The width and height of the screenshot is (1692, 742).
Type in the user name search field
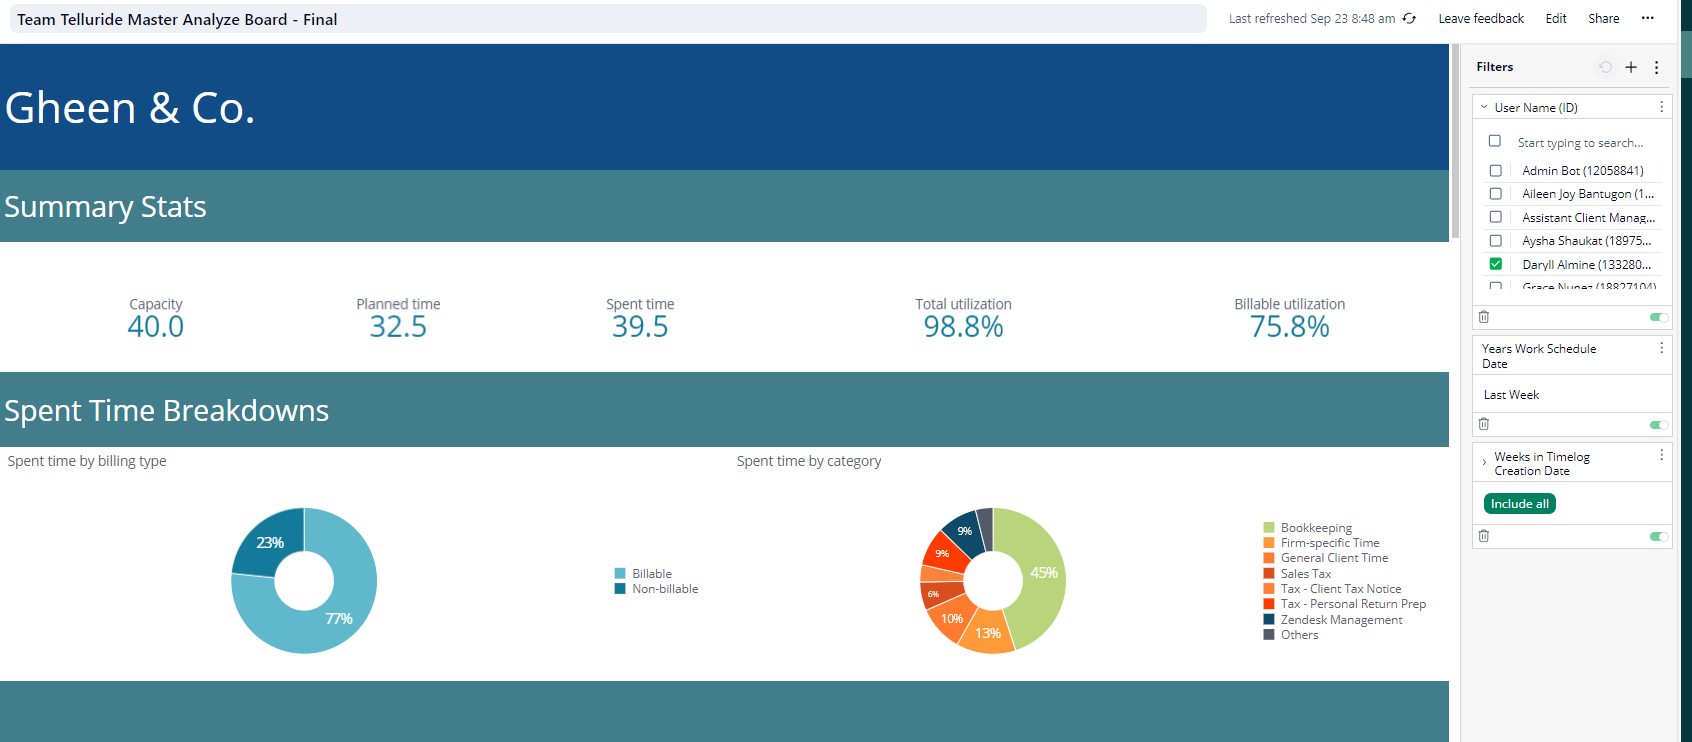point(1580,143)
